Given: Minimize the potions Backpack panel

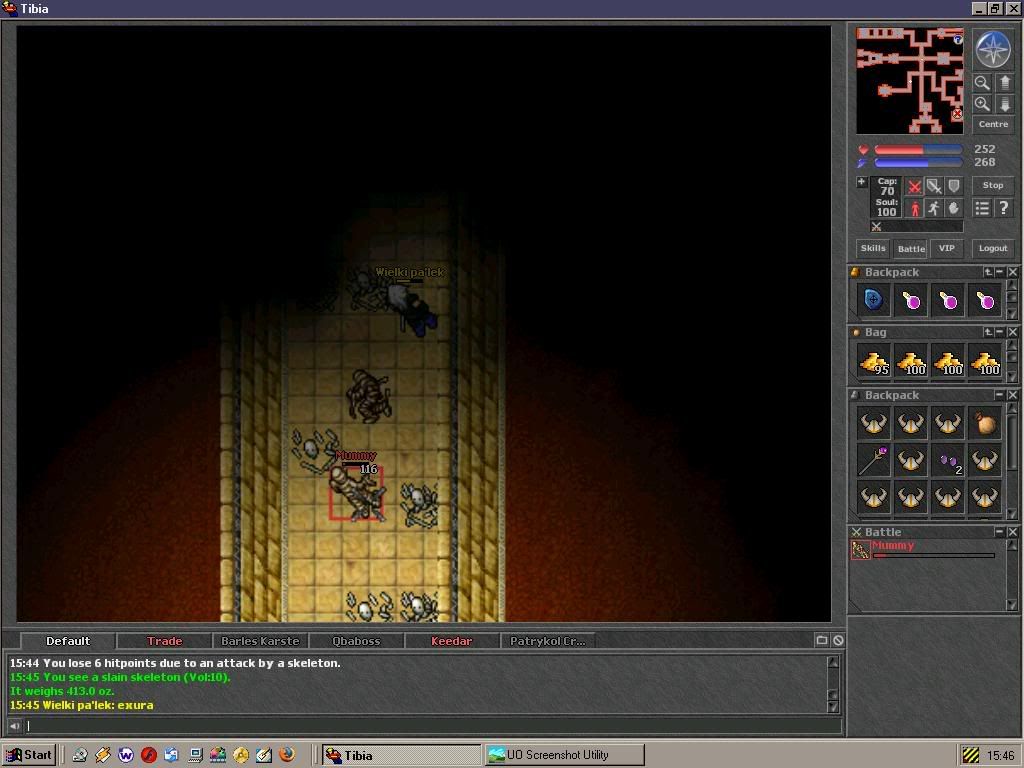Looking at the screenshot, I should tap(999, 272).
